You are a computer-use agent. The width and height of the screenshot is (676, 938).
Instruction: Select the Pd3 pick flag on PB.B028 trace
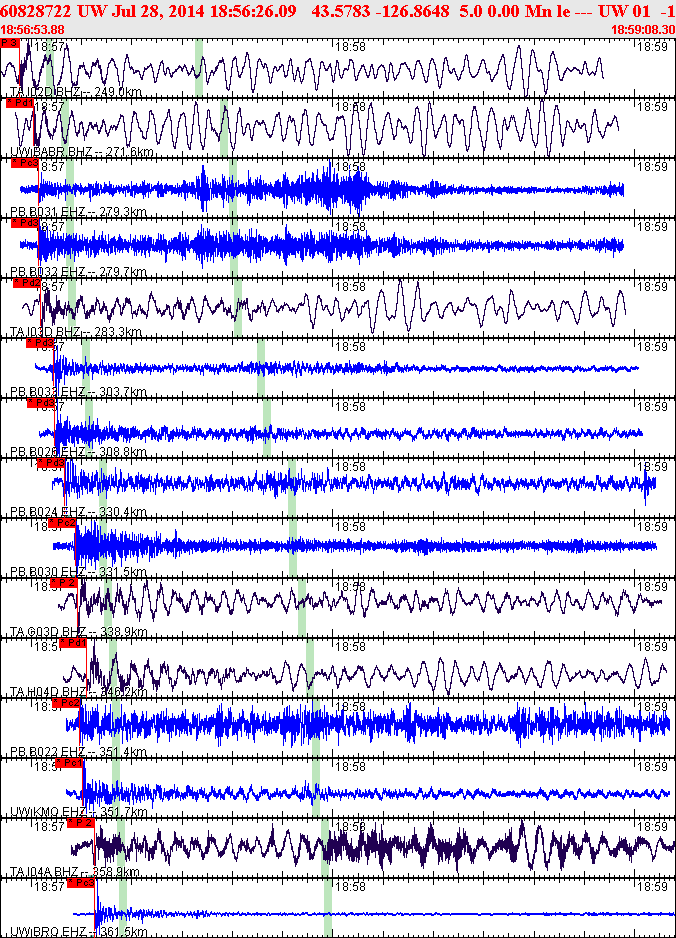coord(41,403)
